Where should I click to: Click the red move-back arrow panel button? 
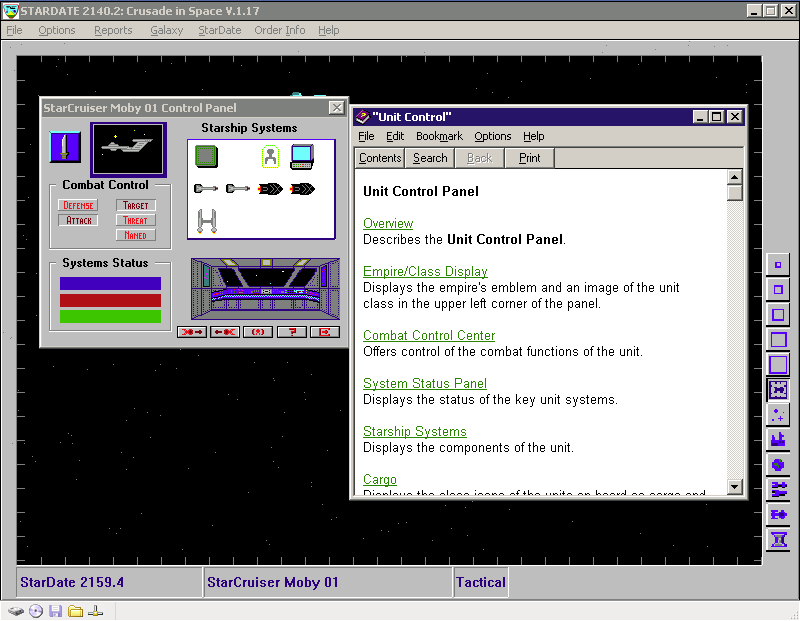[x=225, y=332]
